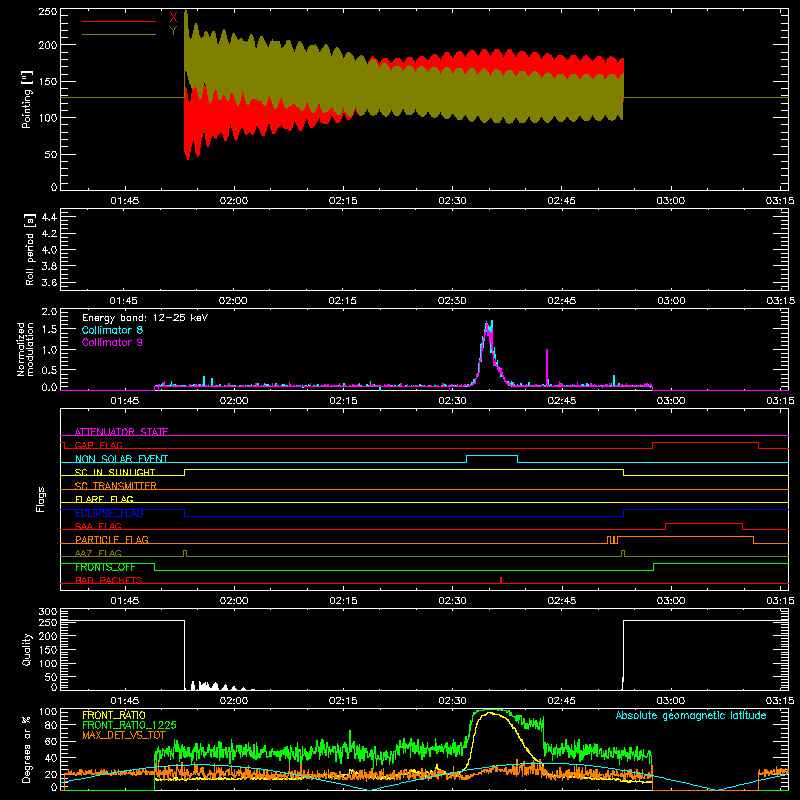Click the Collimator 8 legend entry

click(112, 330)
